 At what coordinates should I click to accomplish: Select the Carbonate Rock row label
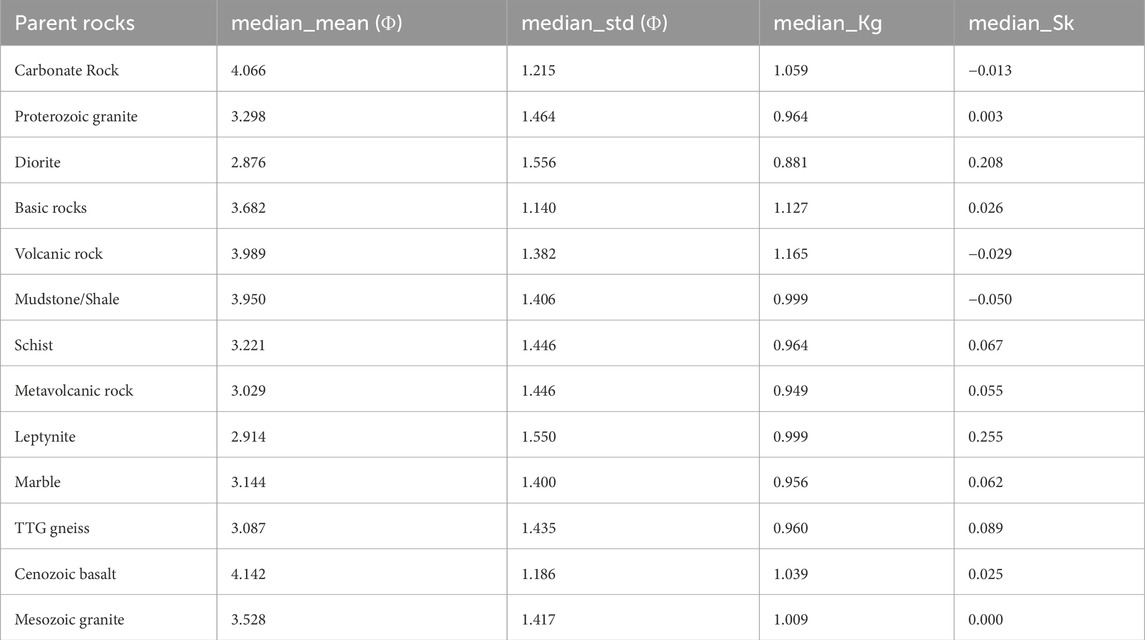[x=66, y=71]
